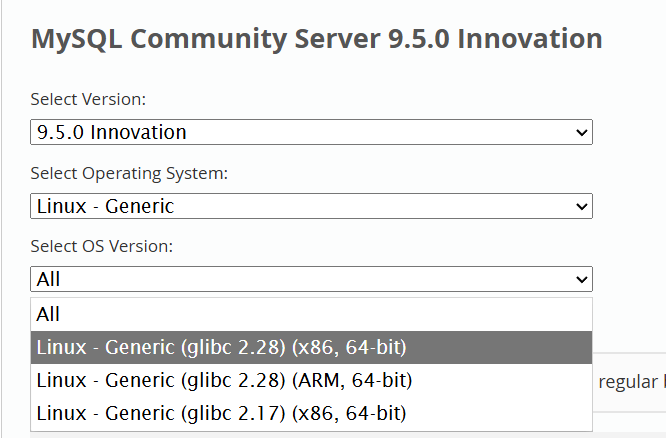Click the Select OS Version dropdown arrow

[x=582, y=280]
